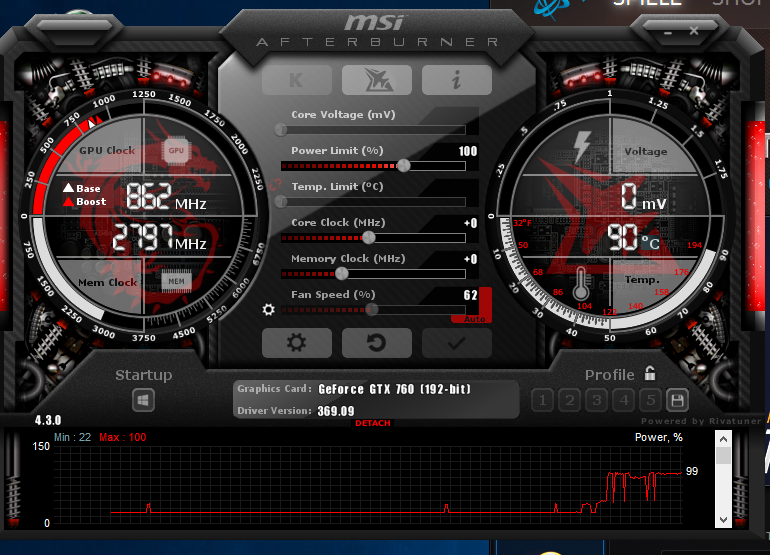The height and width of the screenshot is (555, 770).
Task: Open fan speed gear settings icon
Action: tap(269, 309)
